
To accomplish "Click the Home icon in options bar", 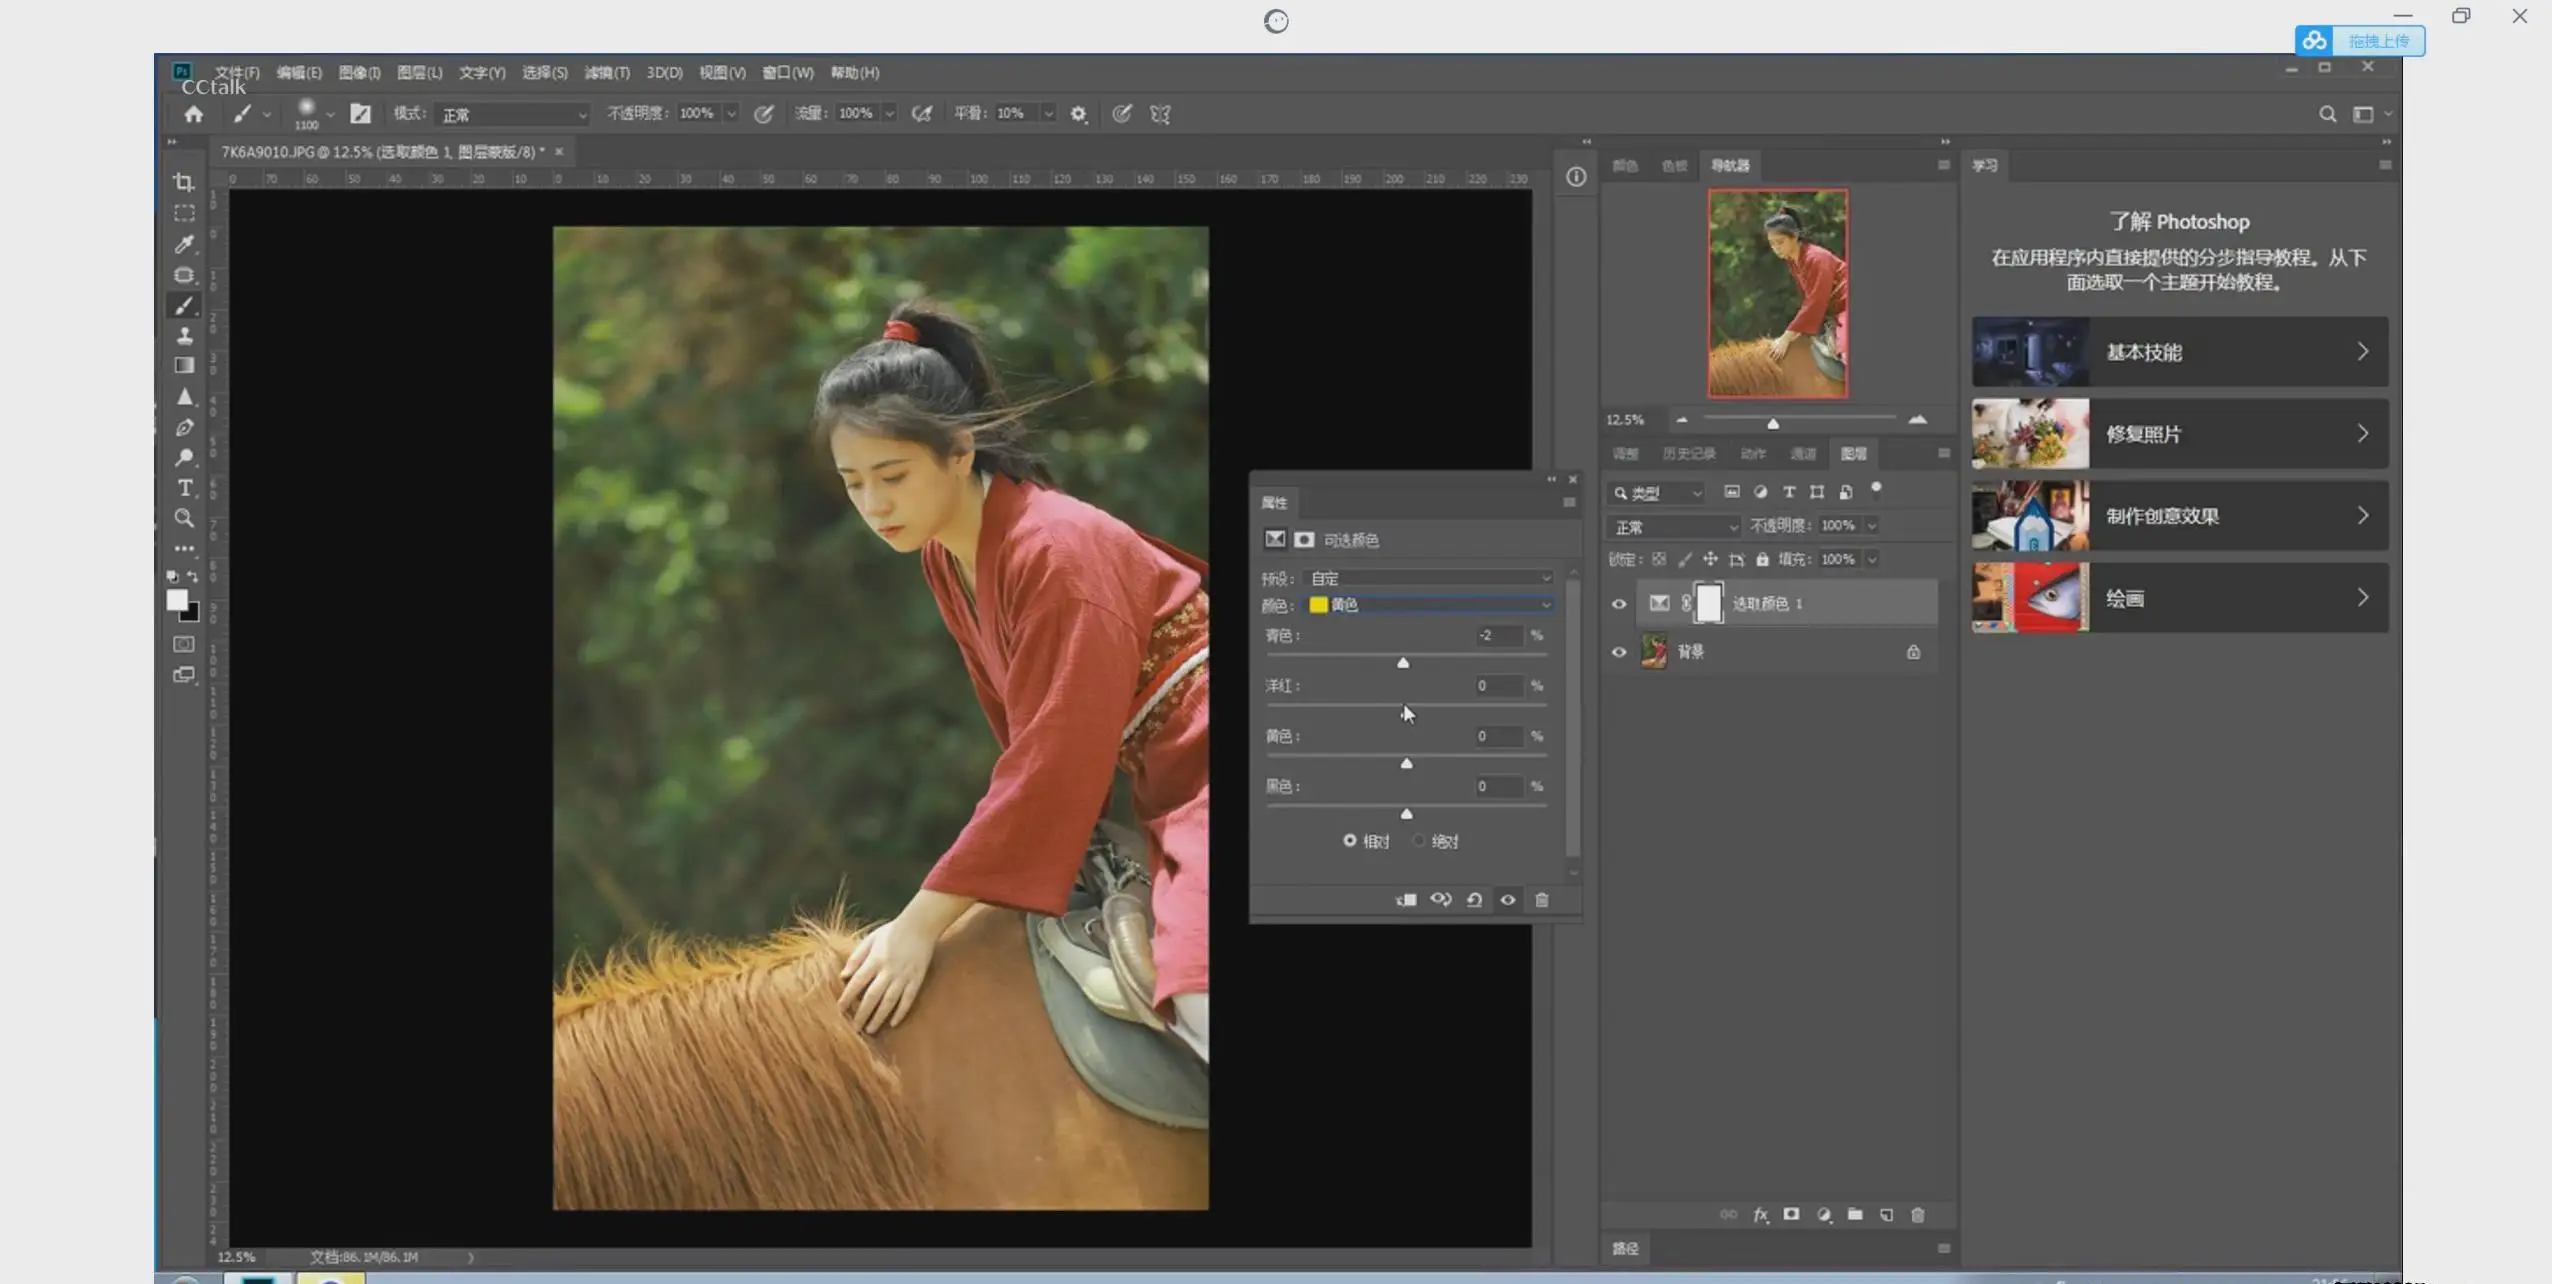I will pyautogui.click(x=194, y=114).
